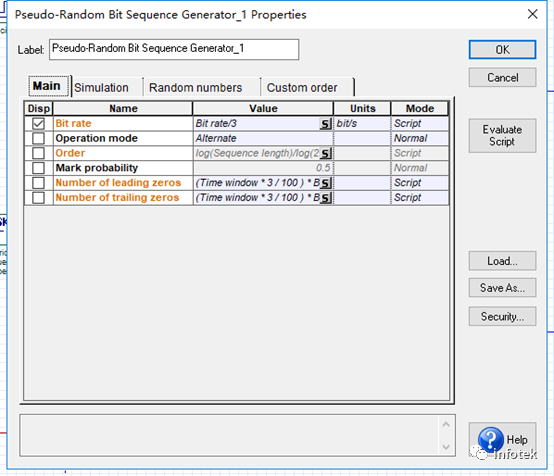Click the Name column header

coord(123,108)
